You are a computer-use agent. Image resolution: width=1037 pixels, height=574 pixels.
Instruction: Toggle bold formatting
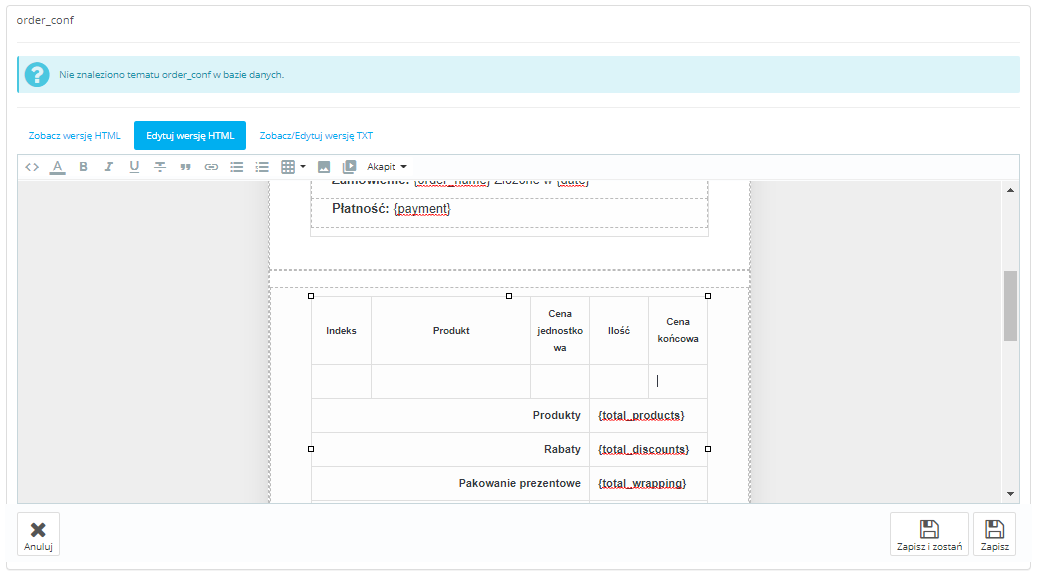83,167
